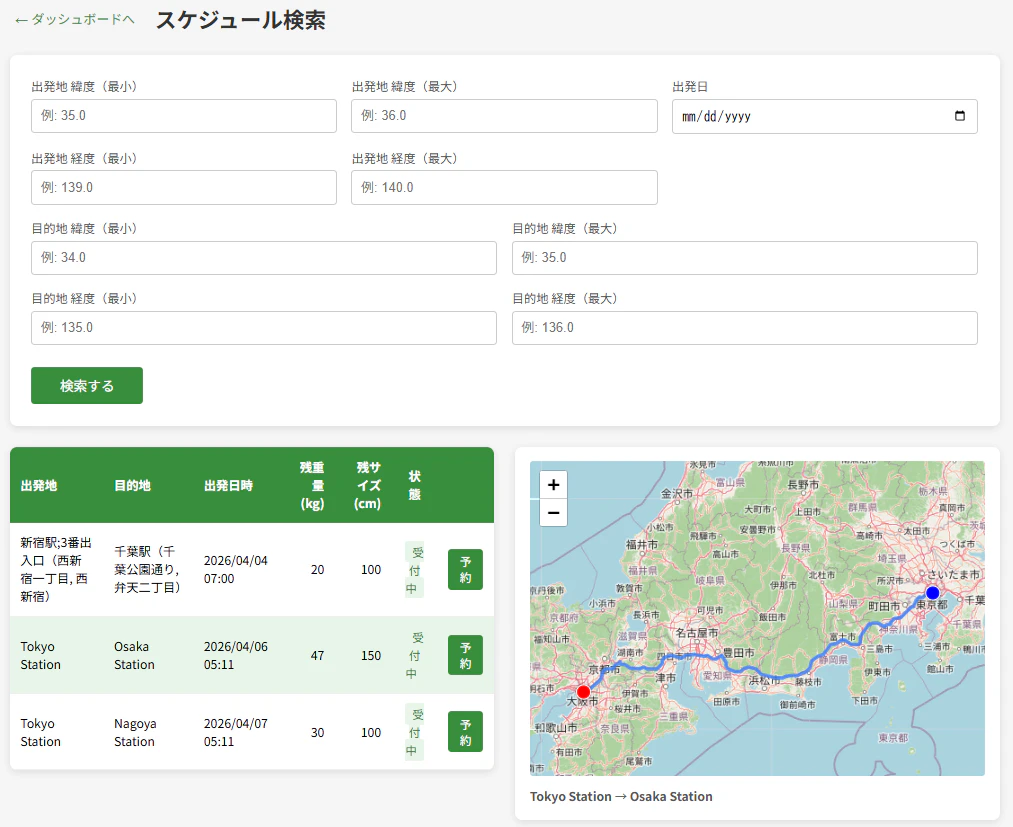Focus the 出発地 緯度（最小） input field
The width and height of the screenshot is (1013, 827).
click(183, 116)
